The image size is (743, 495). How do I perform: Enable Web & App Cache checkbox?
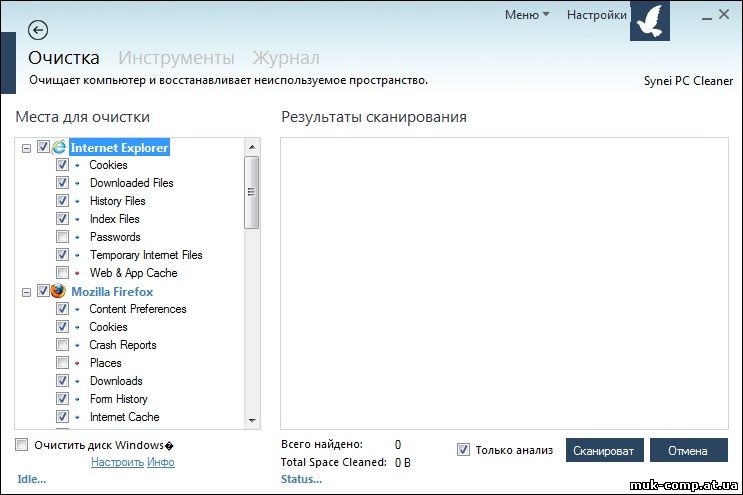point(62,272)
